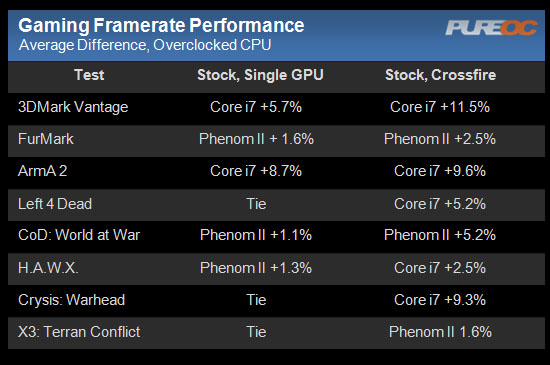
Task: Select the Phenom II +5.2% Crossfire cell
Action: tap(440, 235)
